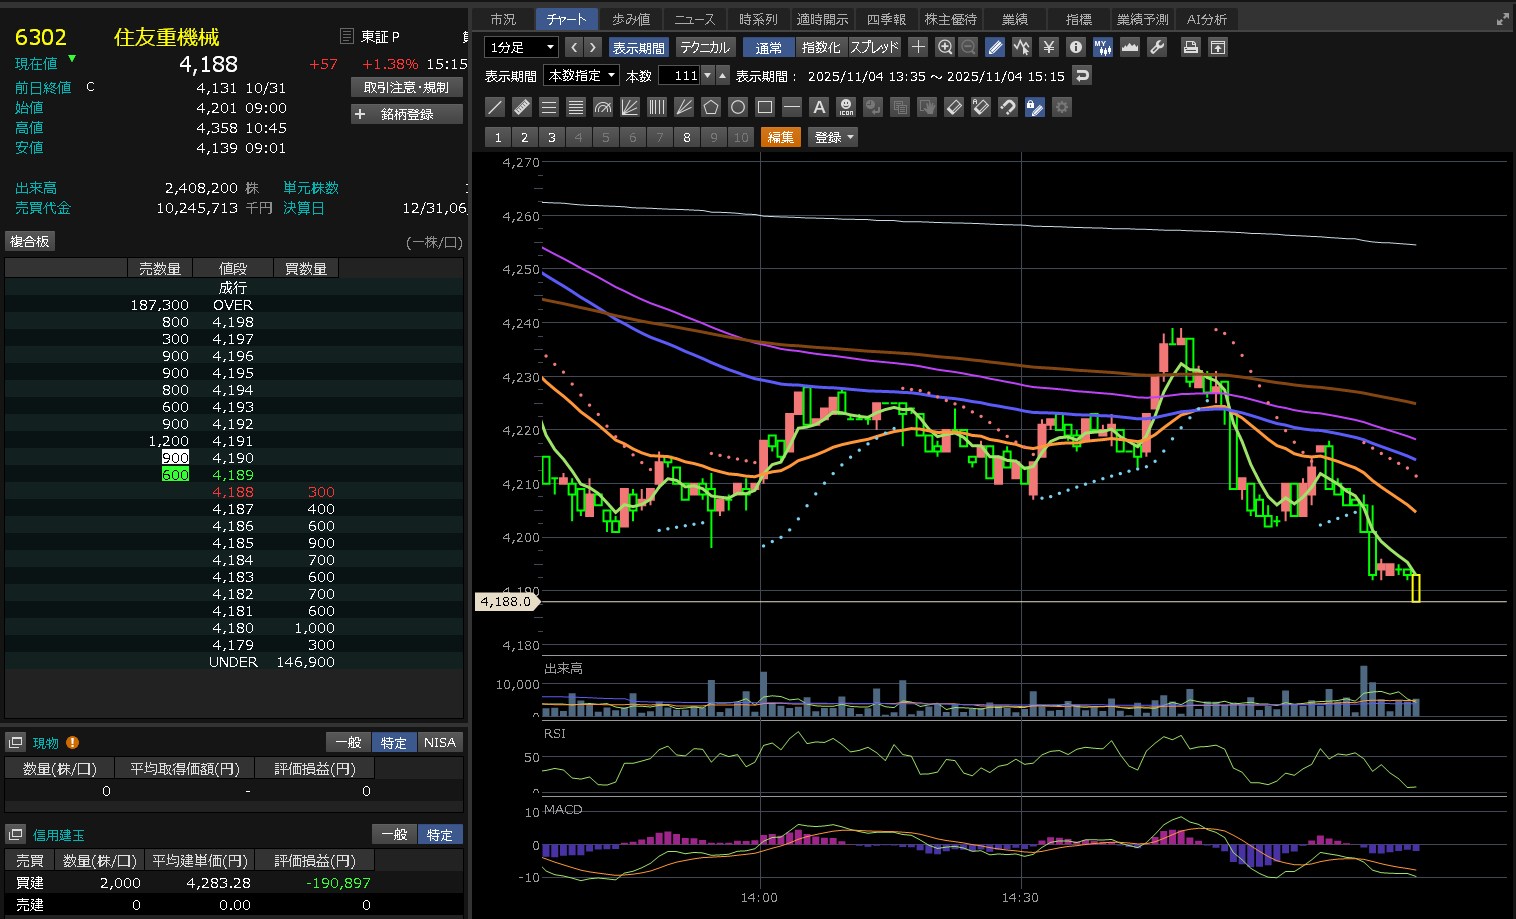Pick the text annotation tool

point(819,107)
